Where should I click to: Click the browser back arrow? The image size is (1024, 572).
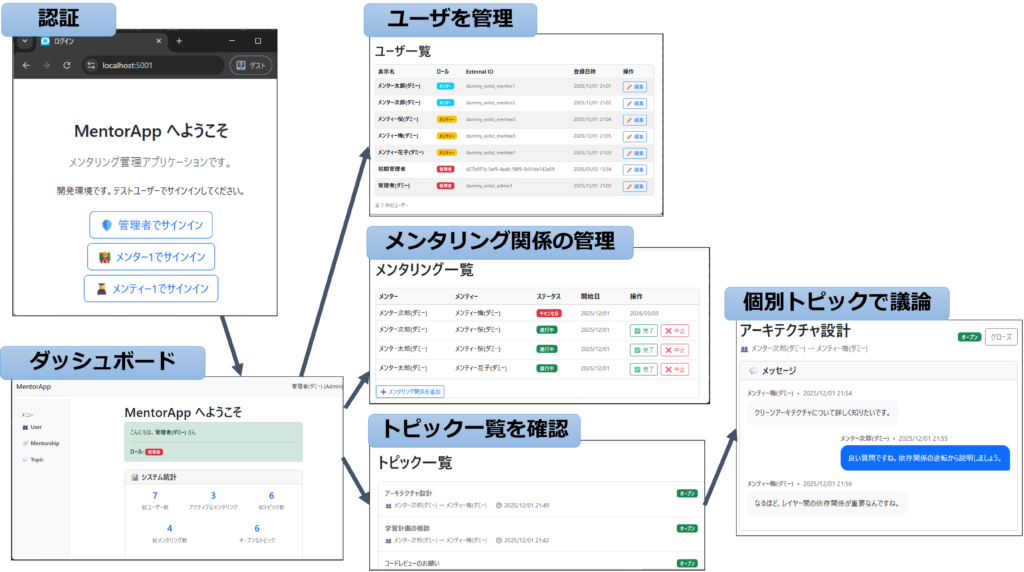click(25, 65)
